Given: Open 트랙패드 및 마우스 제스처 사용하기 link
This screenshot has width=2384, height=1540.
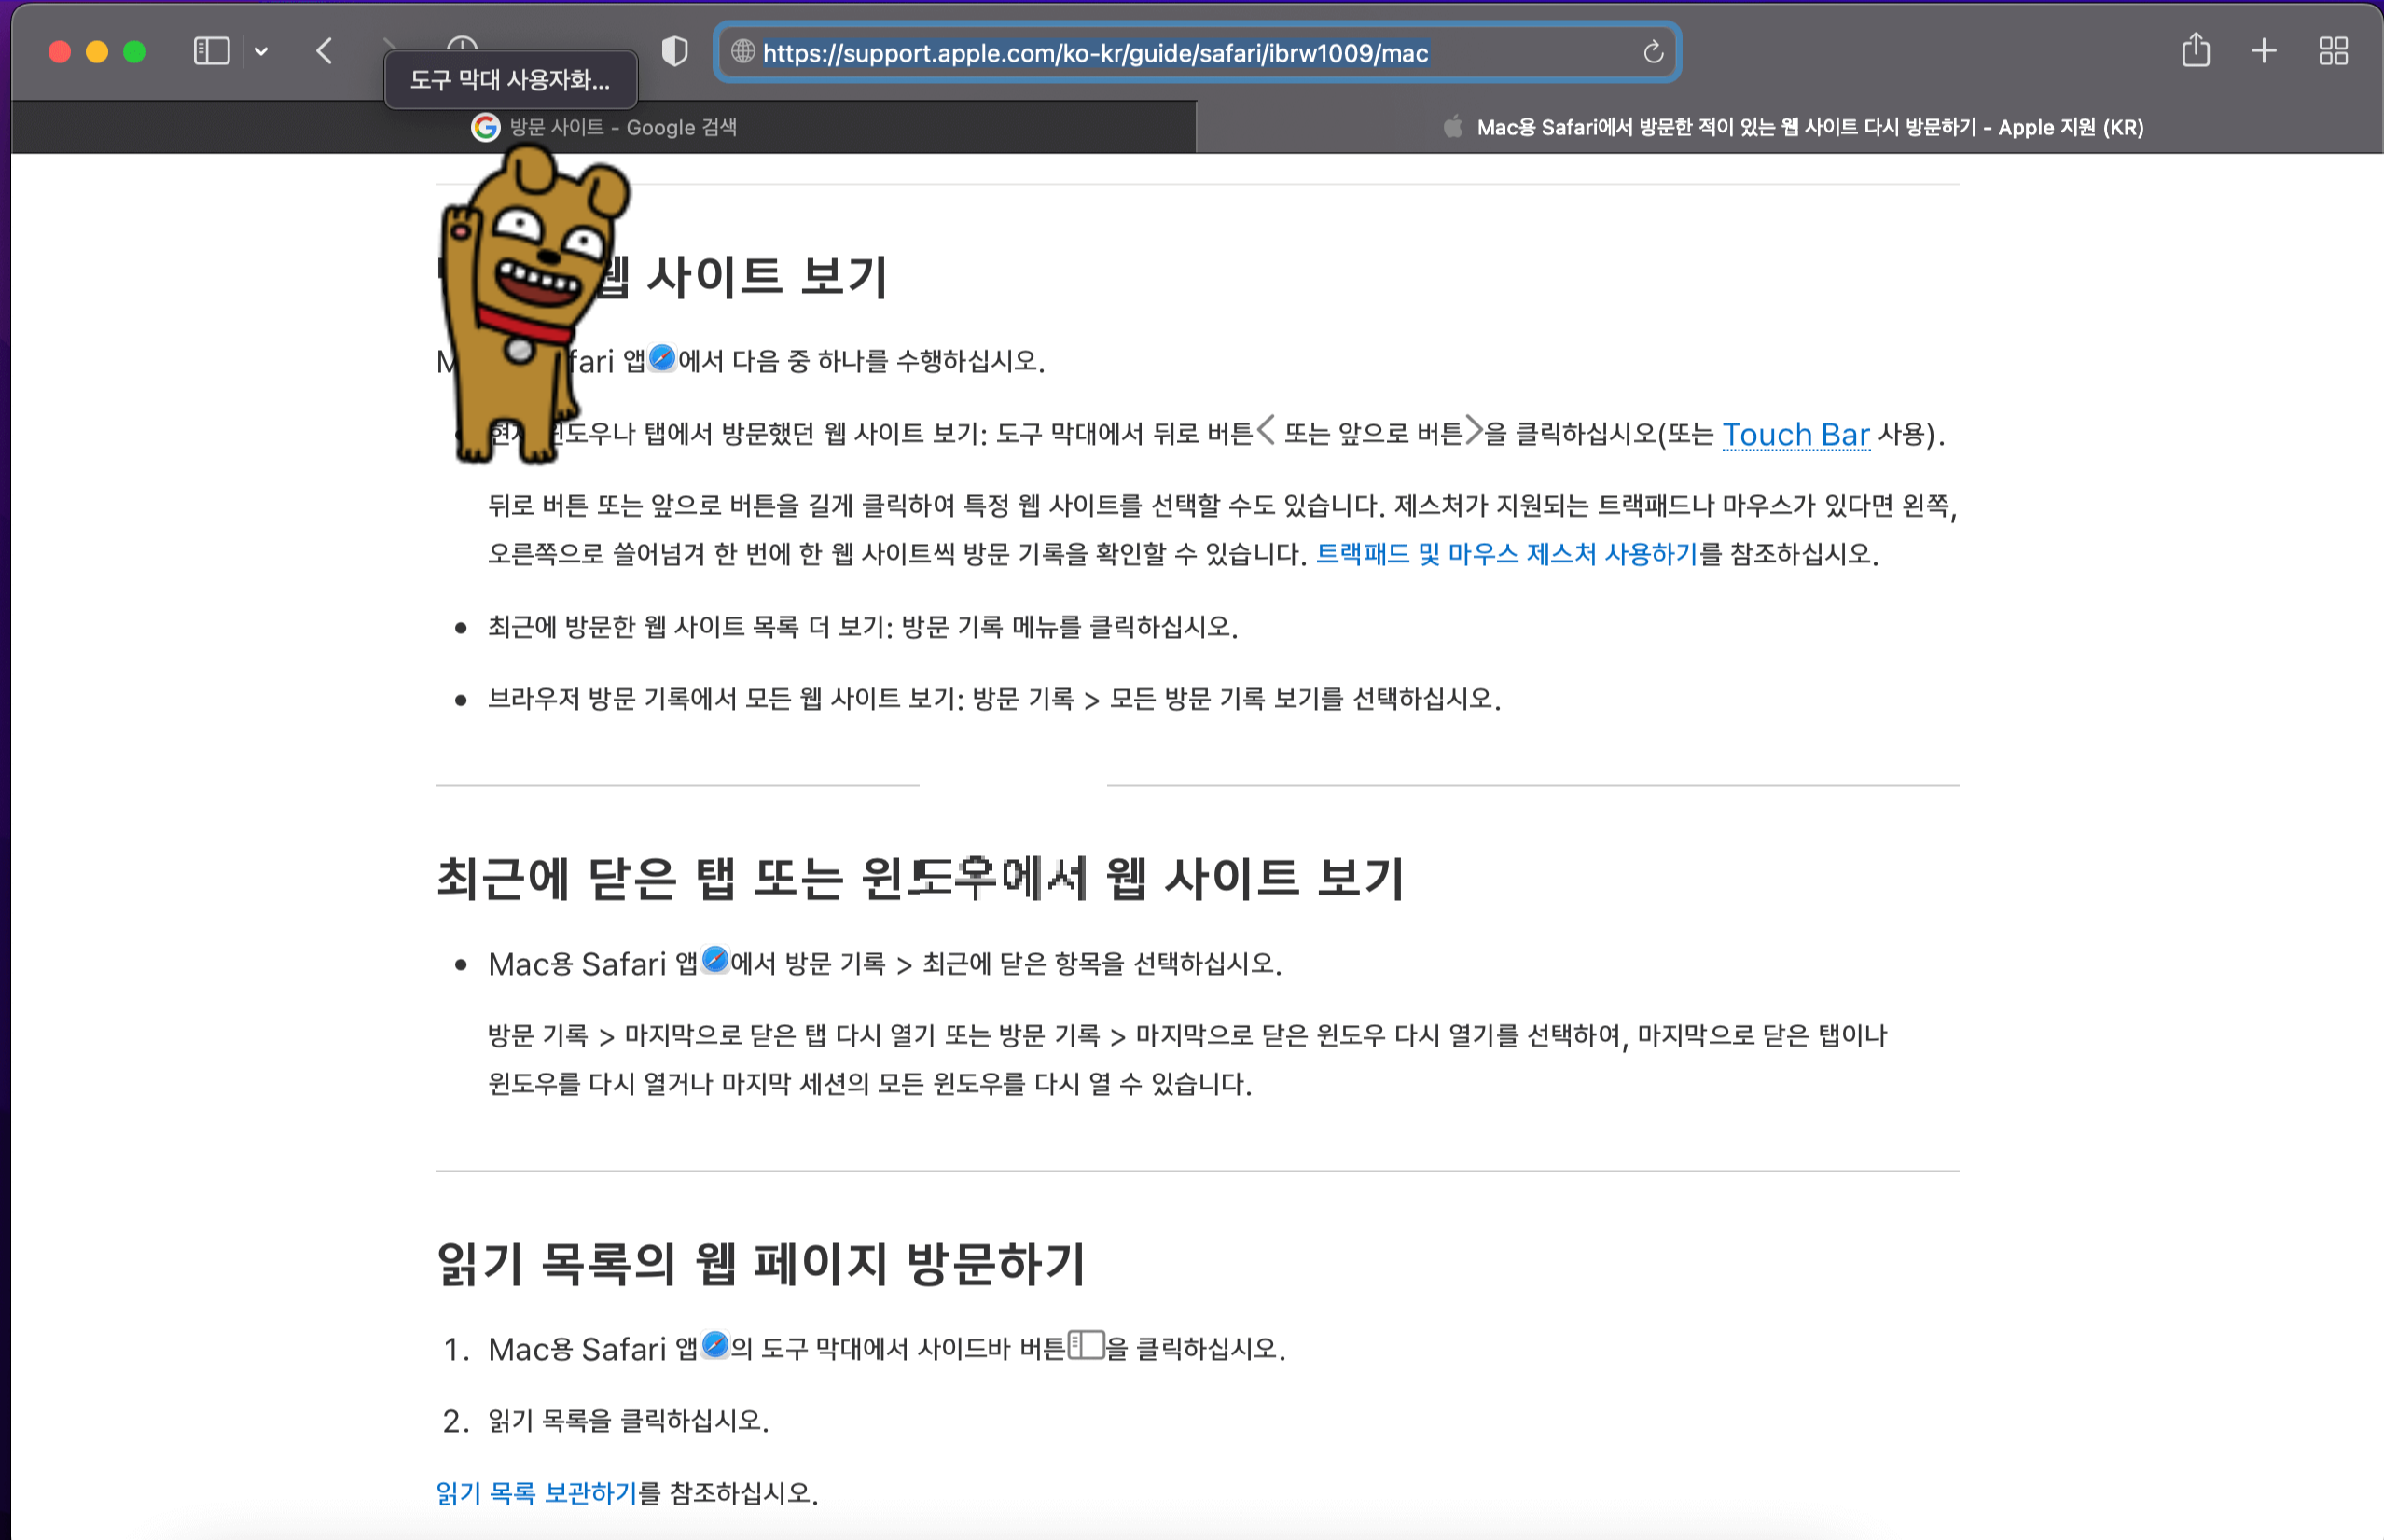Looking at the screenshot, I should (1506, 554).
